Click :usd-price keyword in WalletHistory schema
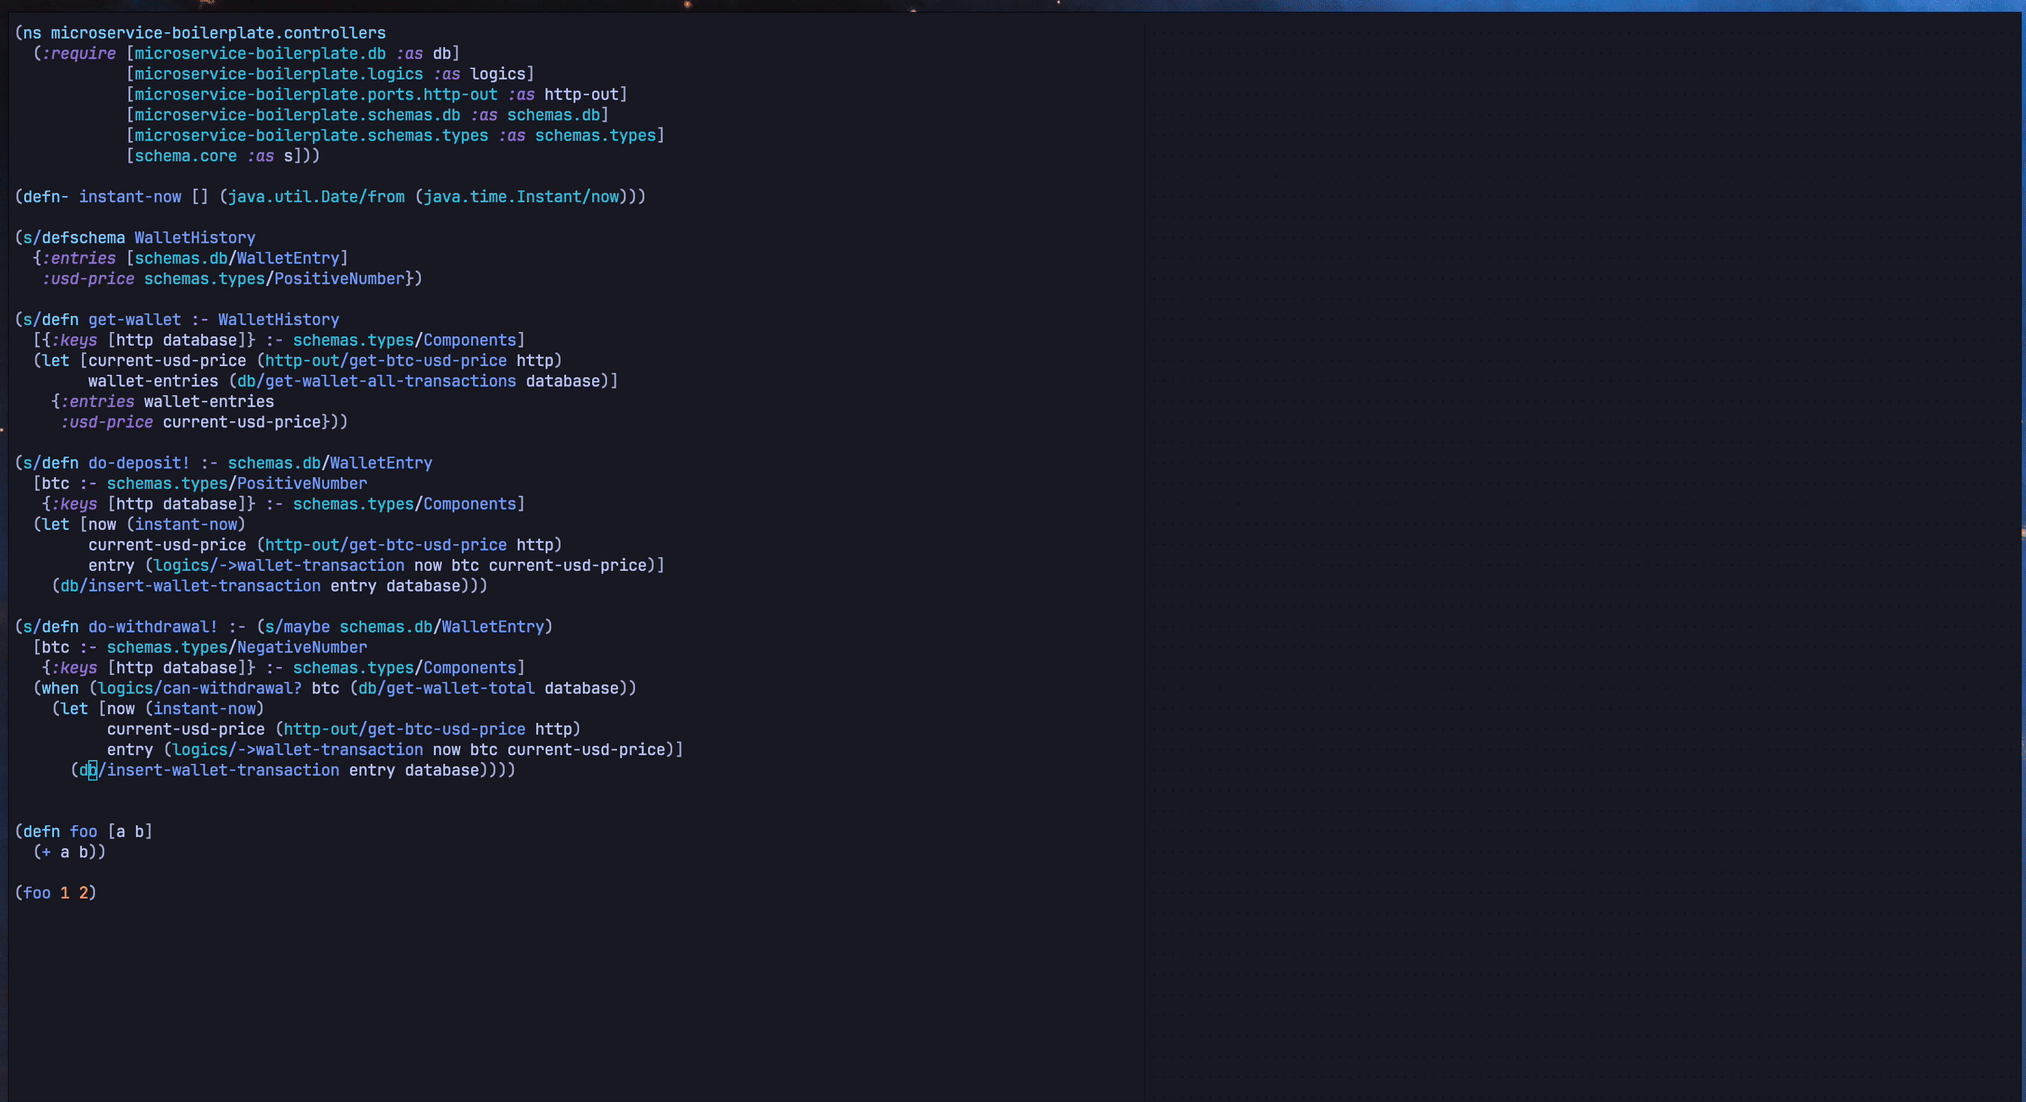 pyautogui.click(x=88, y=279)
